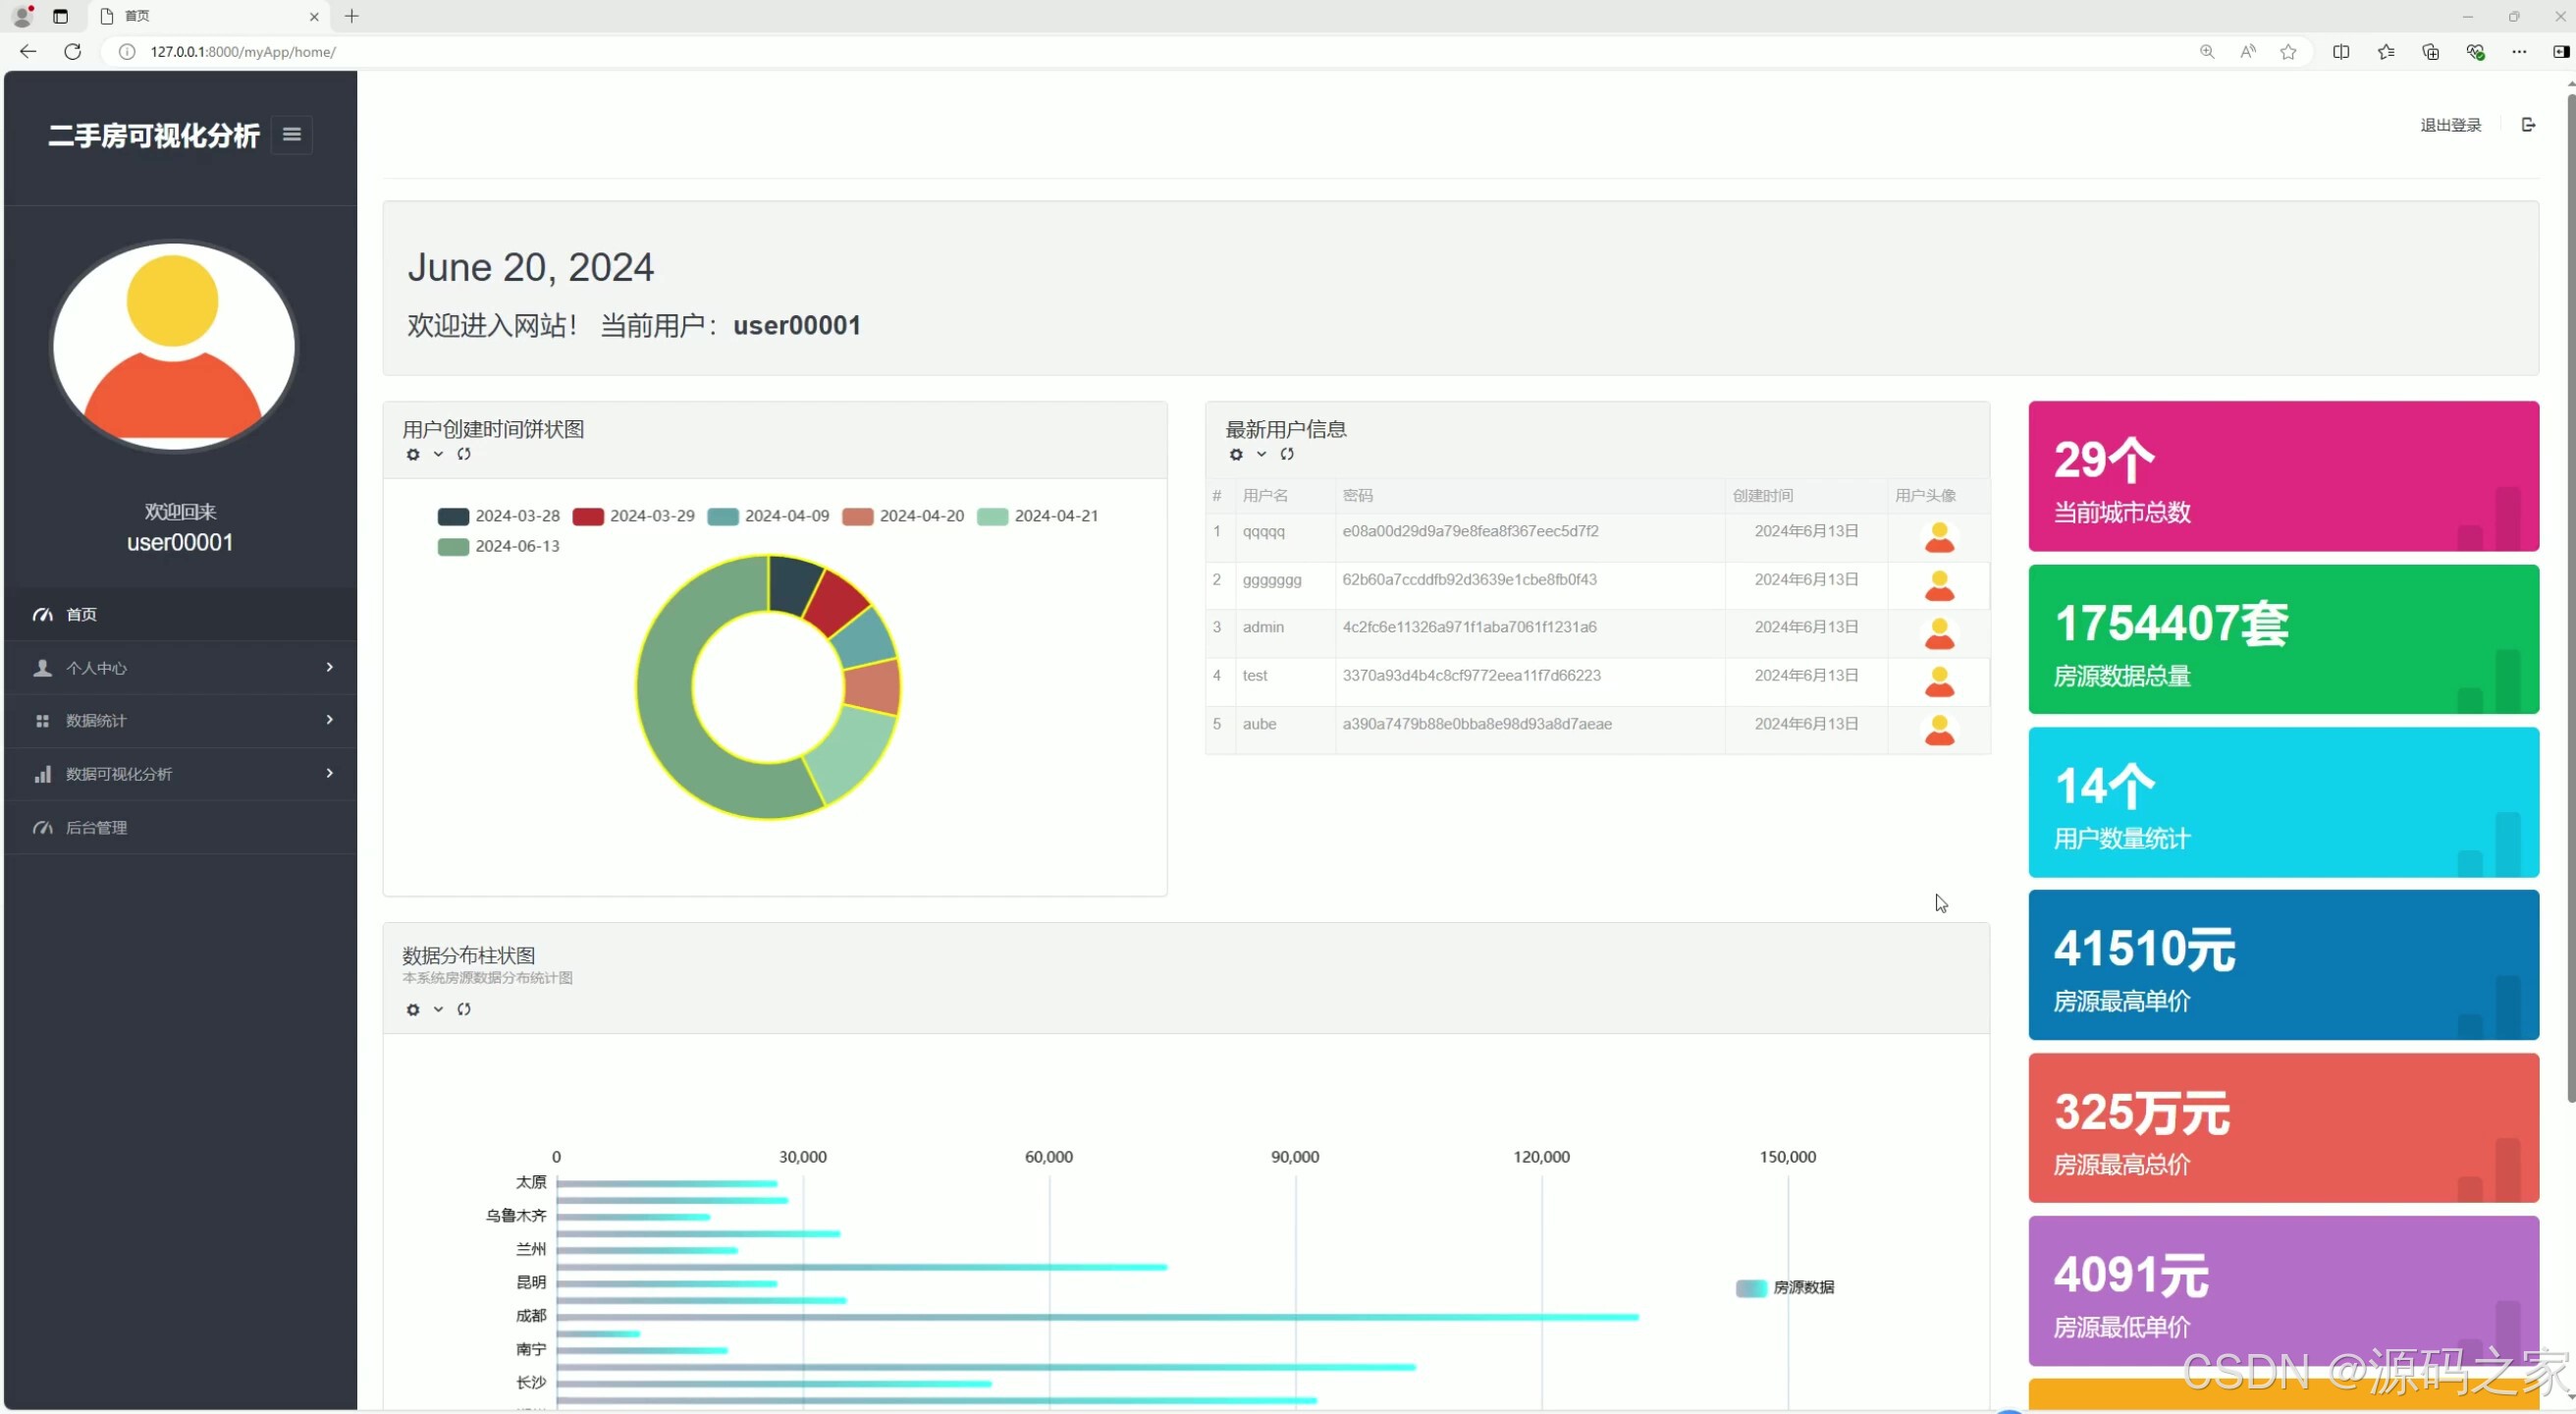Click the 退出登录 link
Viewport: 2576px width, 1414px height.
tap(2449, 125)
